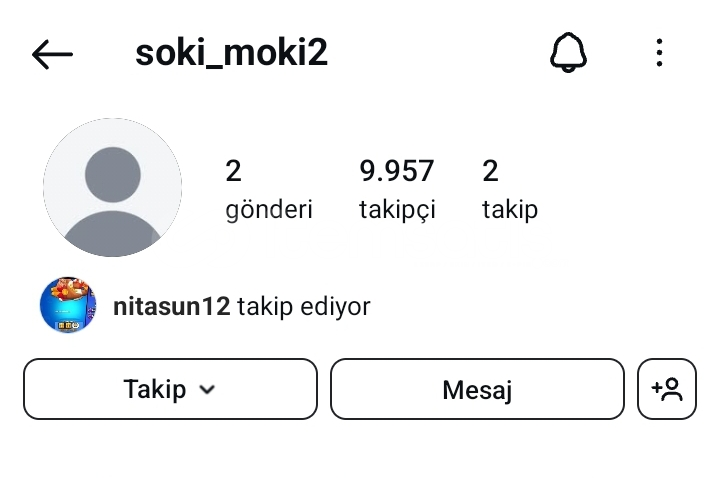Go back using the left arrow
The image size is (720, 478).
click(52, 54)
